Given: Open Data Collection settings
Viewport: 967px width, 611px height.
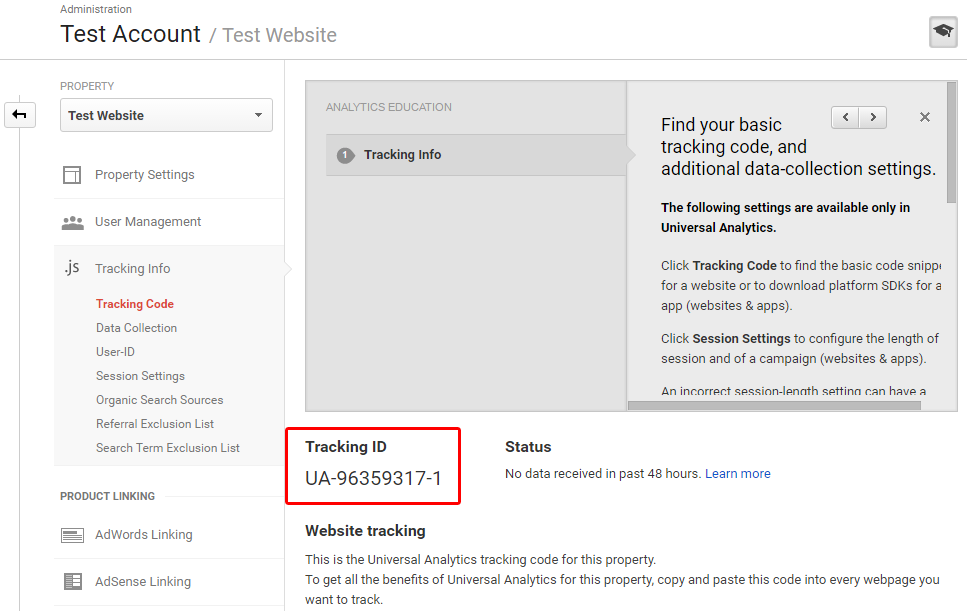Looking at the screenshot, I should (x=136, y=328).
